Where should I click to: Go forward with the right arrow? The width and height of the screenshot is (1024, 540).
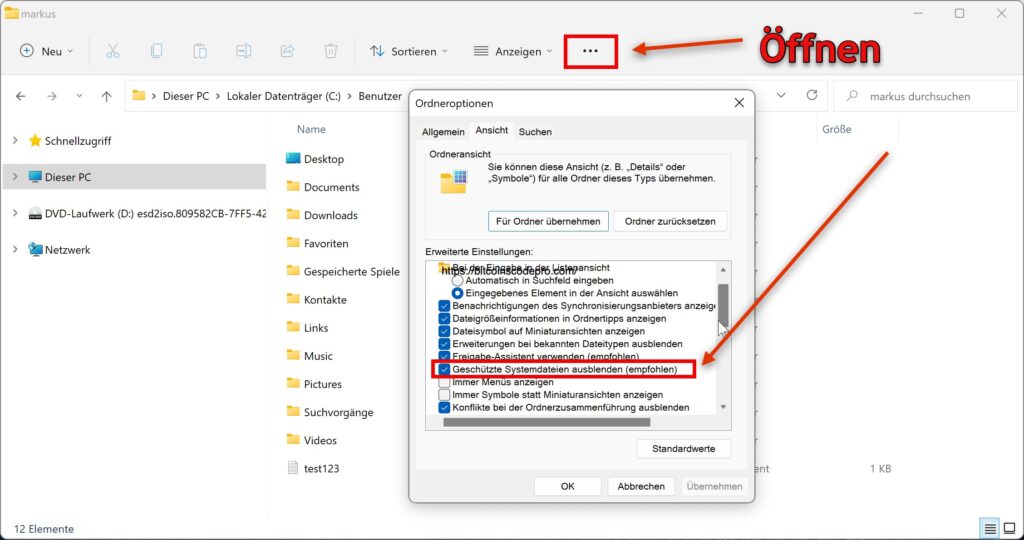point(52,96)
